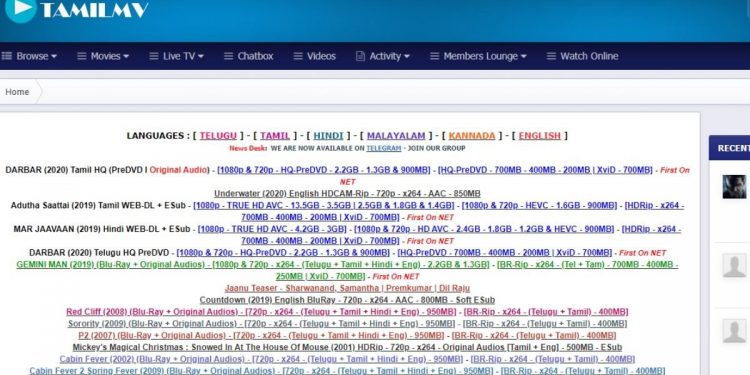Click the third sidebar avatar, the lowest grey placeholder
The width and height of the screenshot is (750, 375).
point(734,331)
